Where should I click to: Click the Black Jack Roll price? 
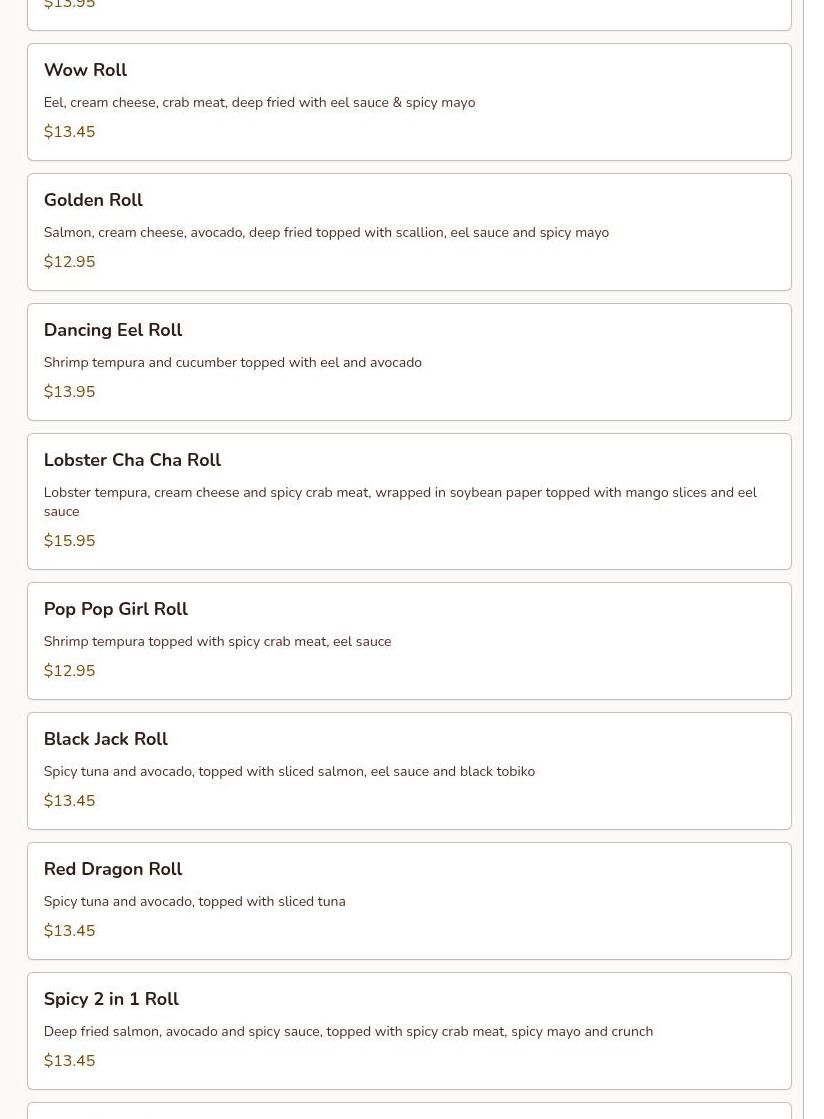[x=69, y=801]
